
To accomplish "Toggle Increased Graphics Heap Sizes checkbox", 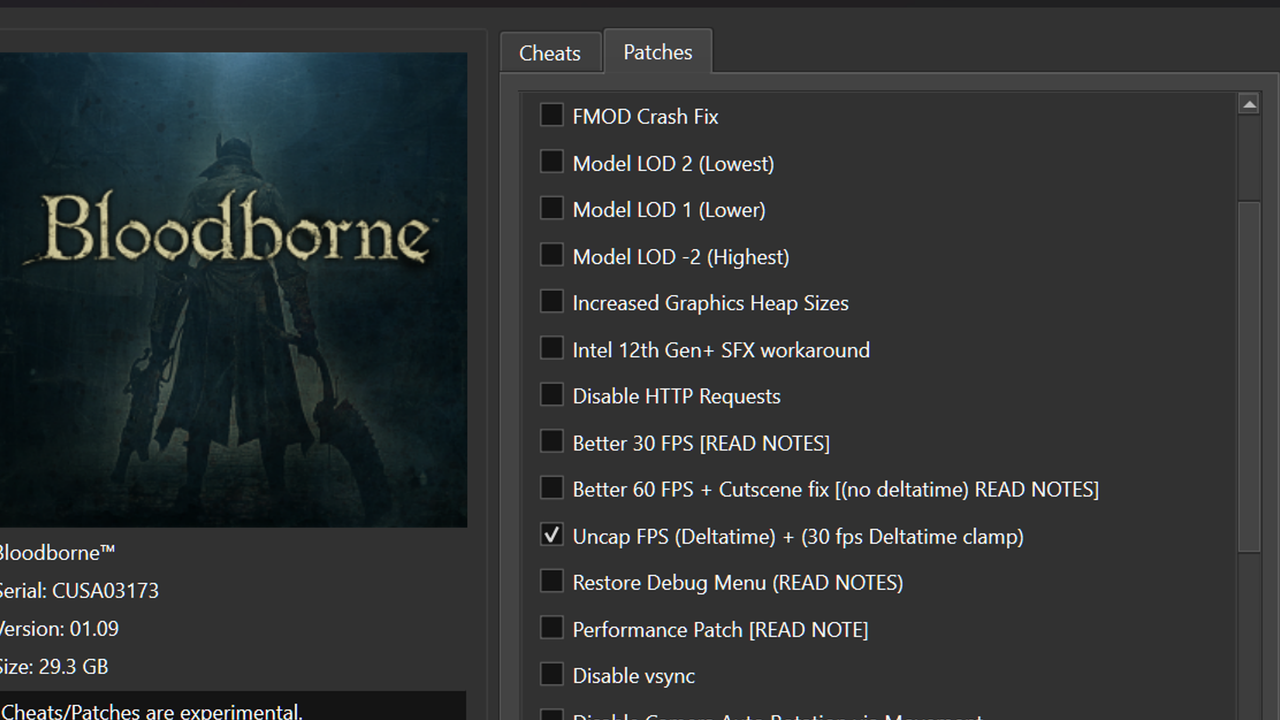I will tap(551, 301).
